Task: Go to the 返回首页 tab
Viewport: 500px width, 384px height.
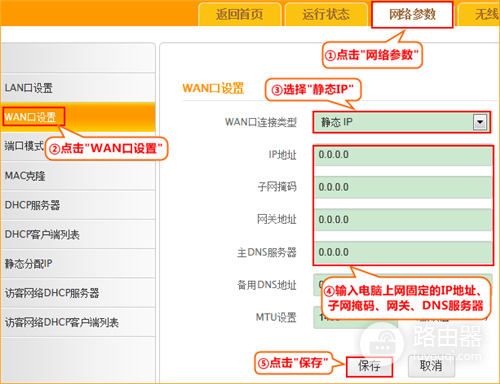Action: click(x=239, y=15)
